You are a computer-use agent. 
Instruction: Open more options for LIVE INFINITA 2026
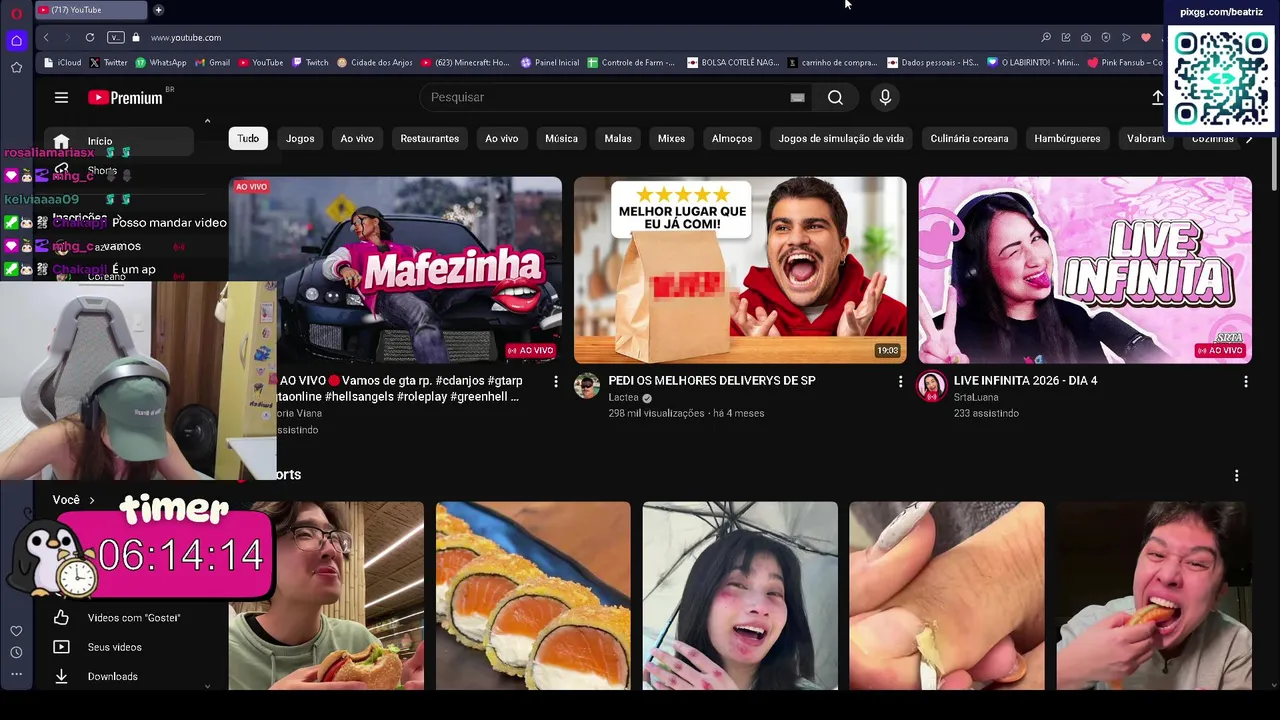(x=1245, y=381)
